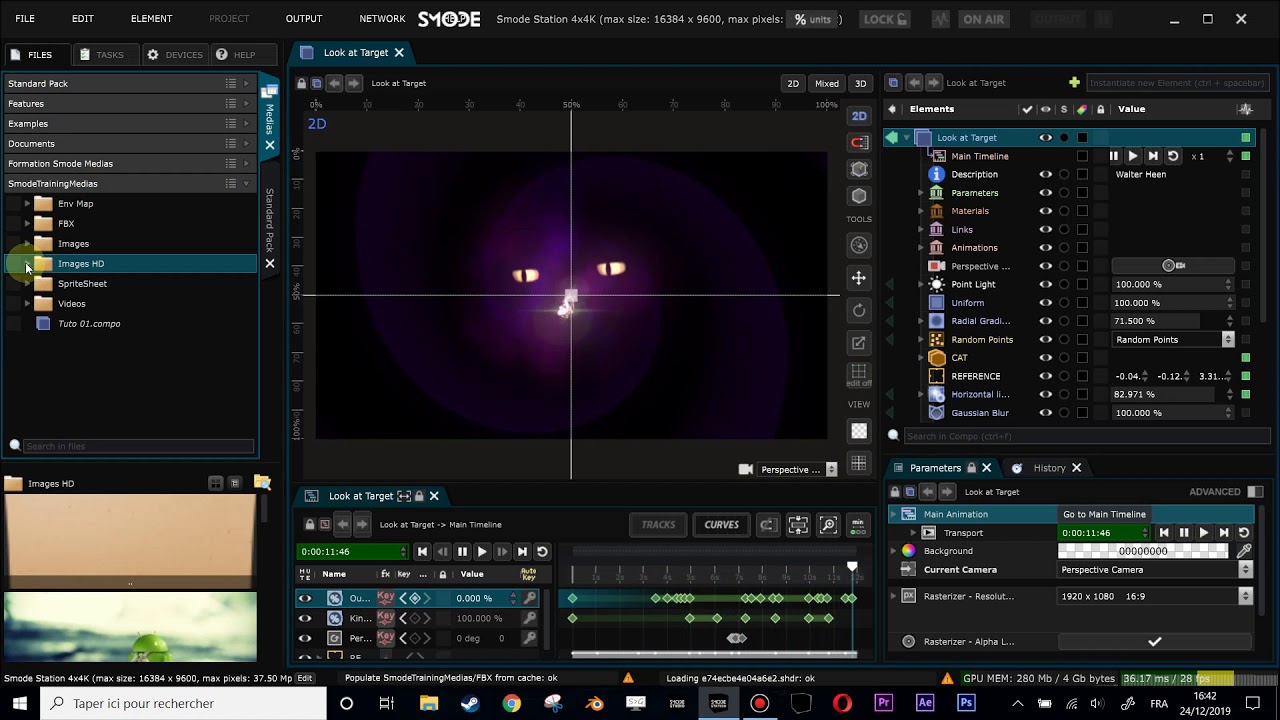Click the Radial Gradient layer icon
The width and height of the screenshot is (1280, 720).
(936, 321)
